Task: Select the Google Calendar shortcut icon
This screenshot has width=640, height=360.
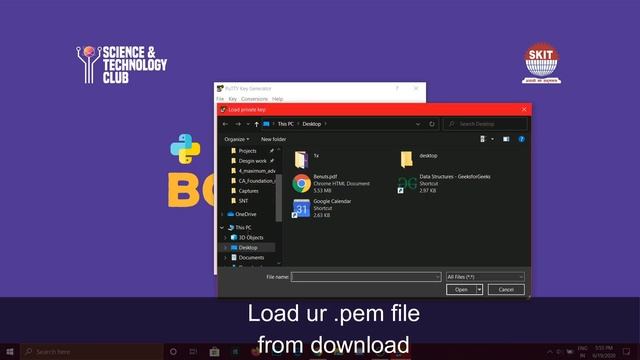Action: tap(301, 208)
